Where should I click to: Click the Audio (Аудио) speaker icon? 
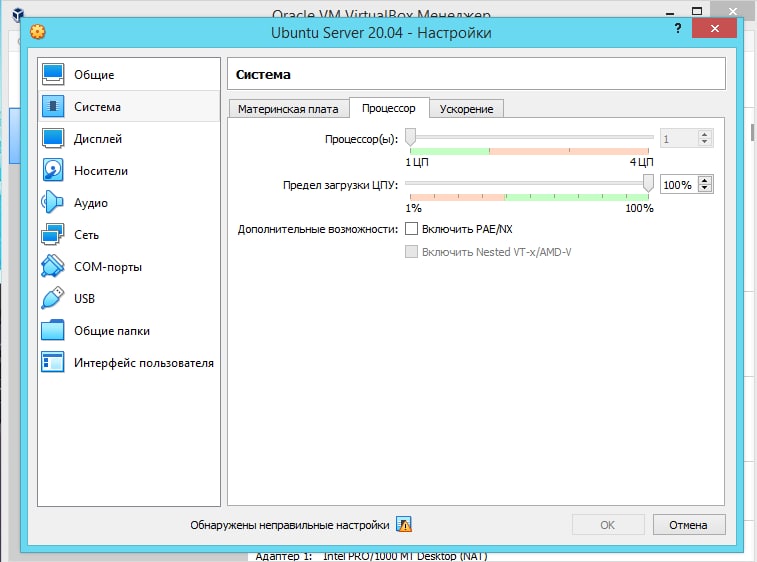pos(53,202)
